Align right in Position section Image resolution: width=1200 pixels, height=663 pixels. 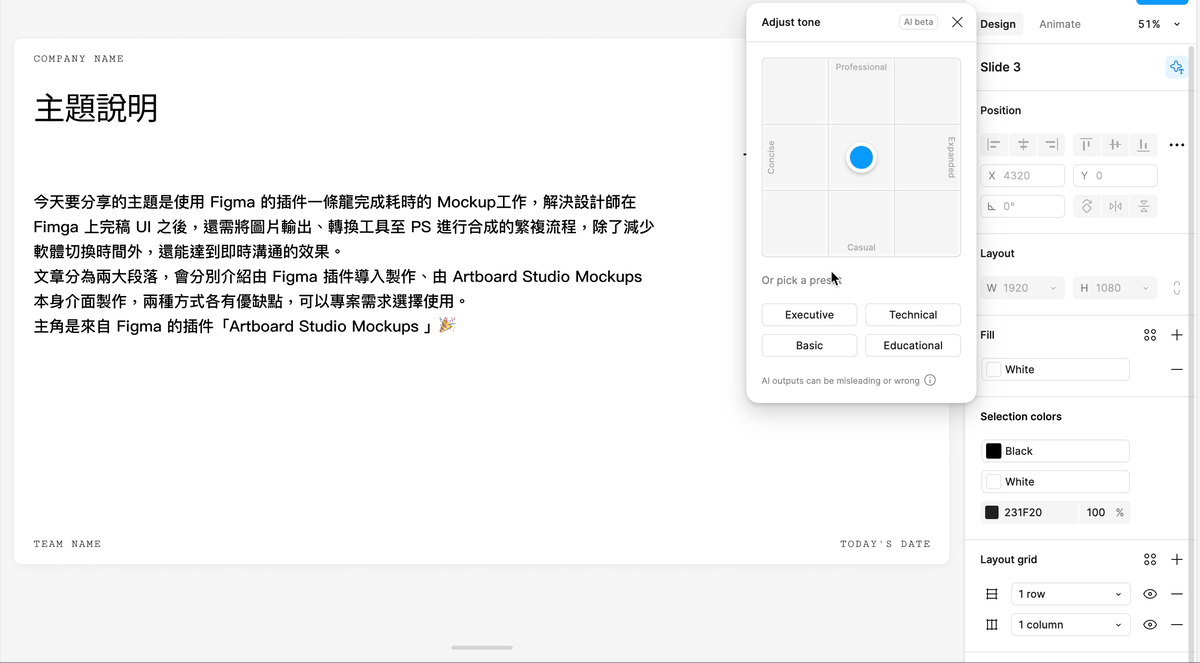pos(1051,145)
